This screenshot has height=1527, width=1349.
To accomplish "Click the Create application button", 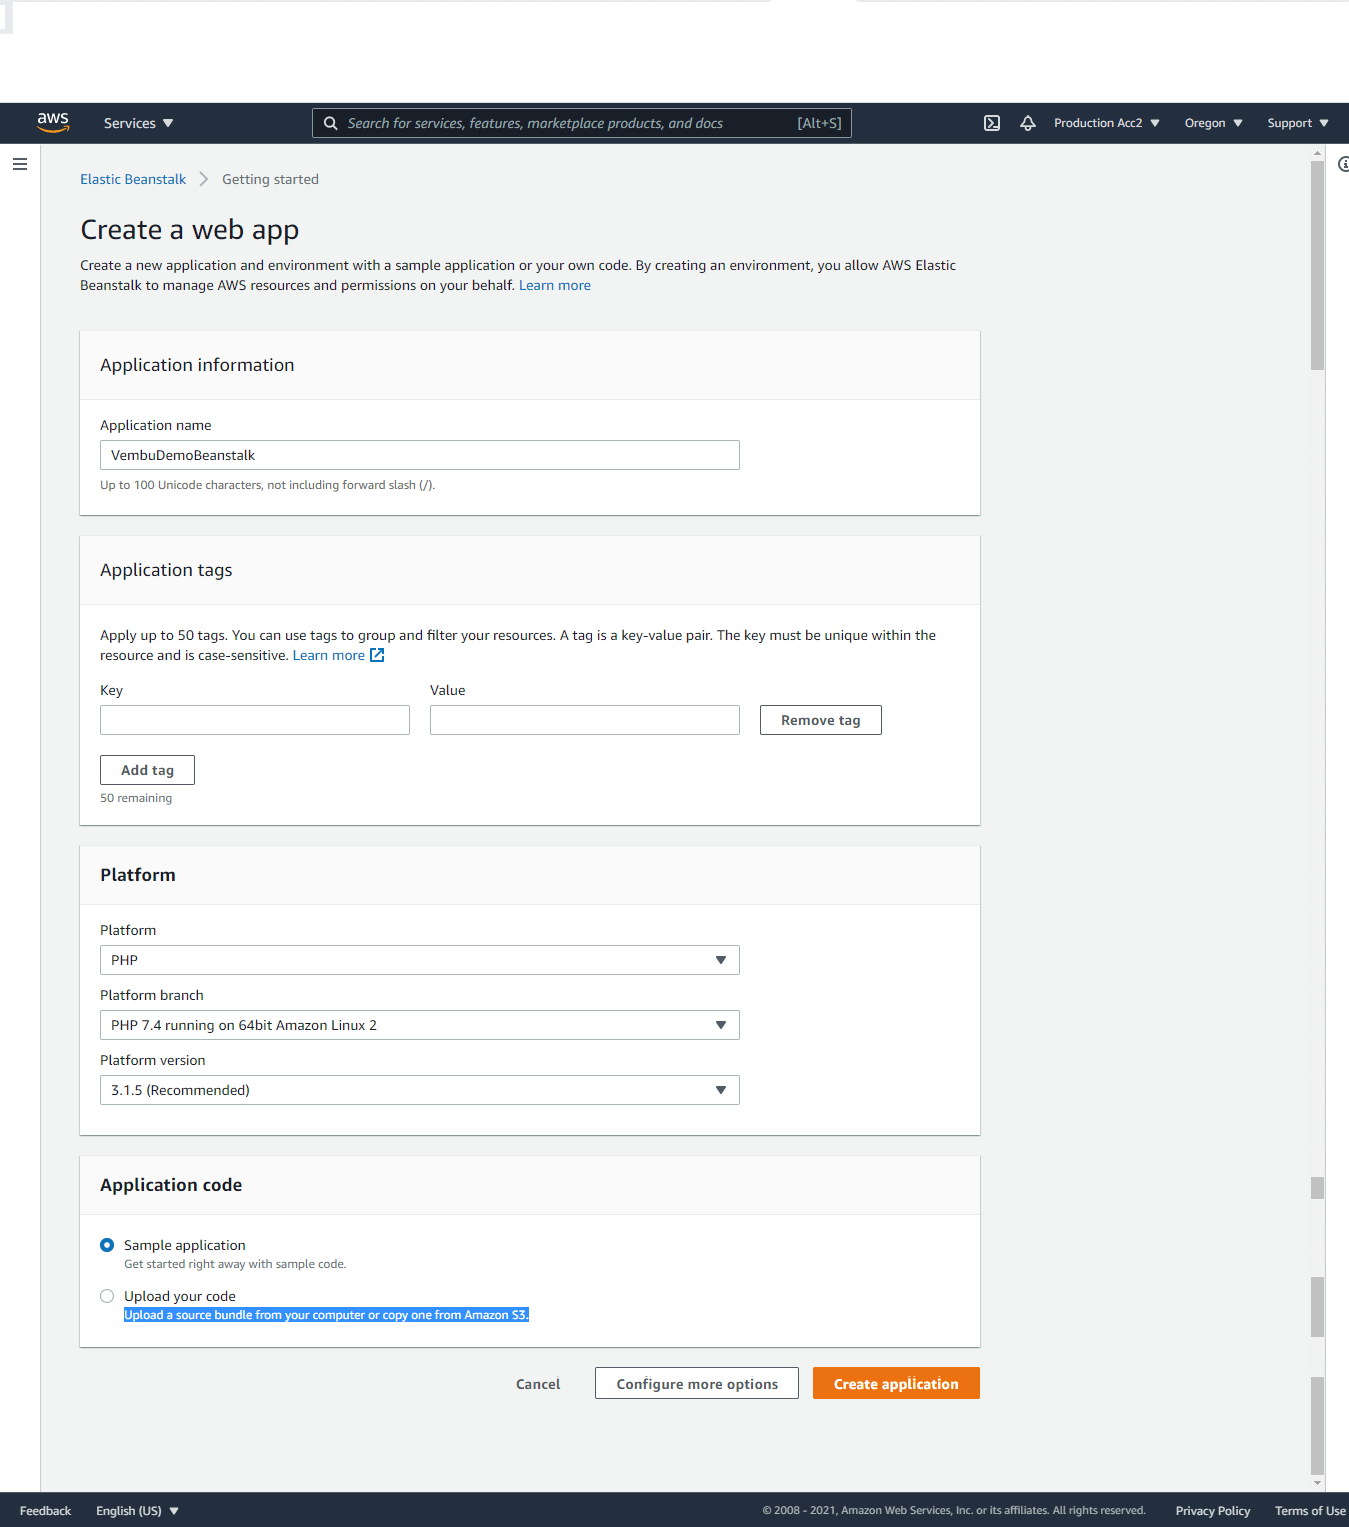I will pos(896,1384).
